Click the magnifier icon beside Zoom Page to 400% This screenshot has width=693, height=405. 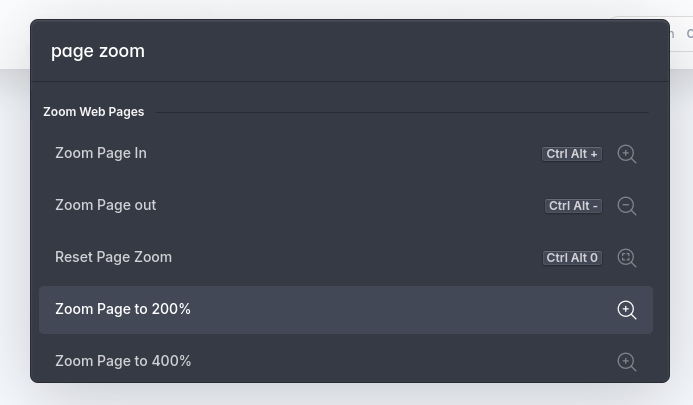click(x=627, y=362)
